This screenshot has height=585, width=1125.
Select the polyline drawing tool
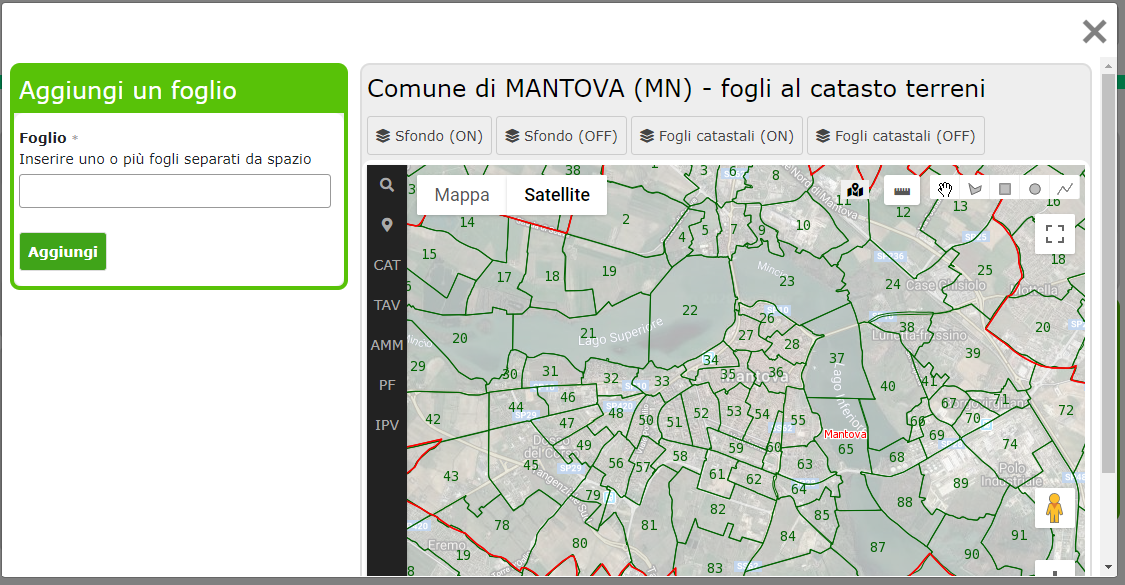1065,189
